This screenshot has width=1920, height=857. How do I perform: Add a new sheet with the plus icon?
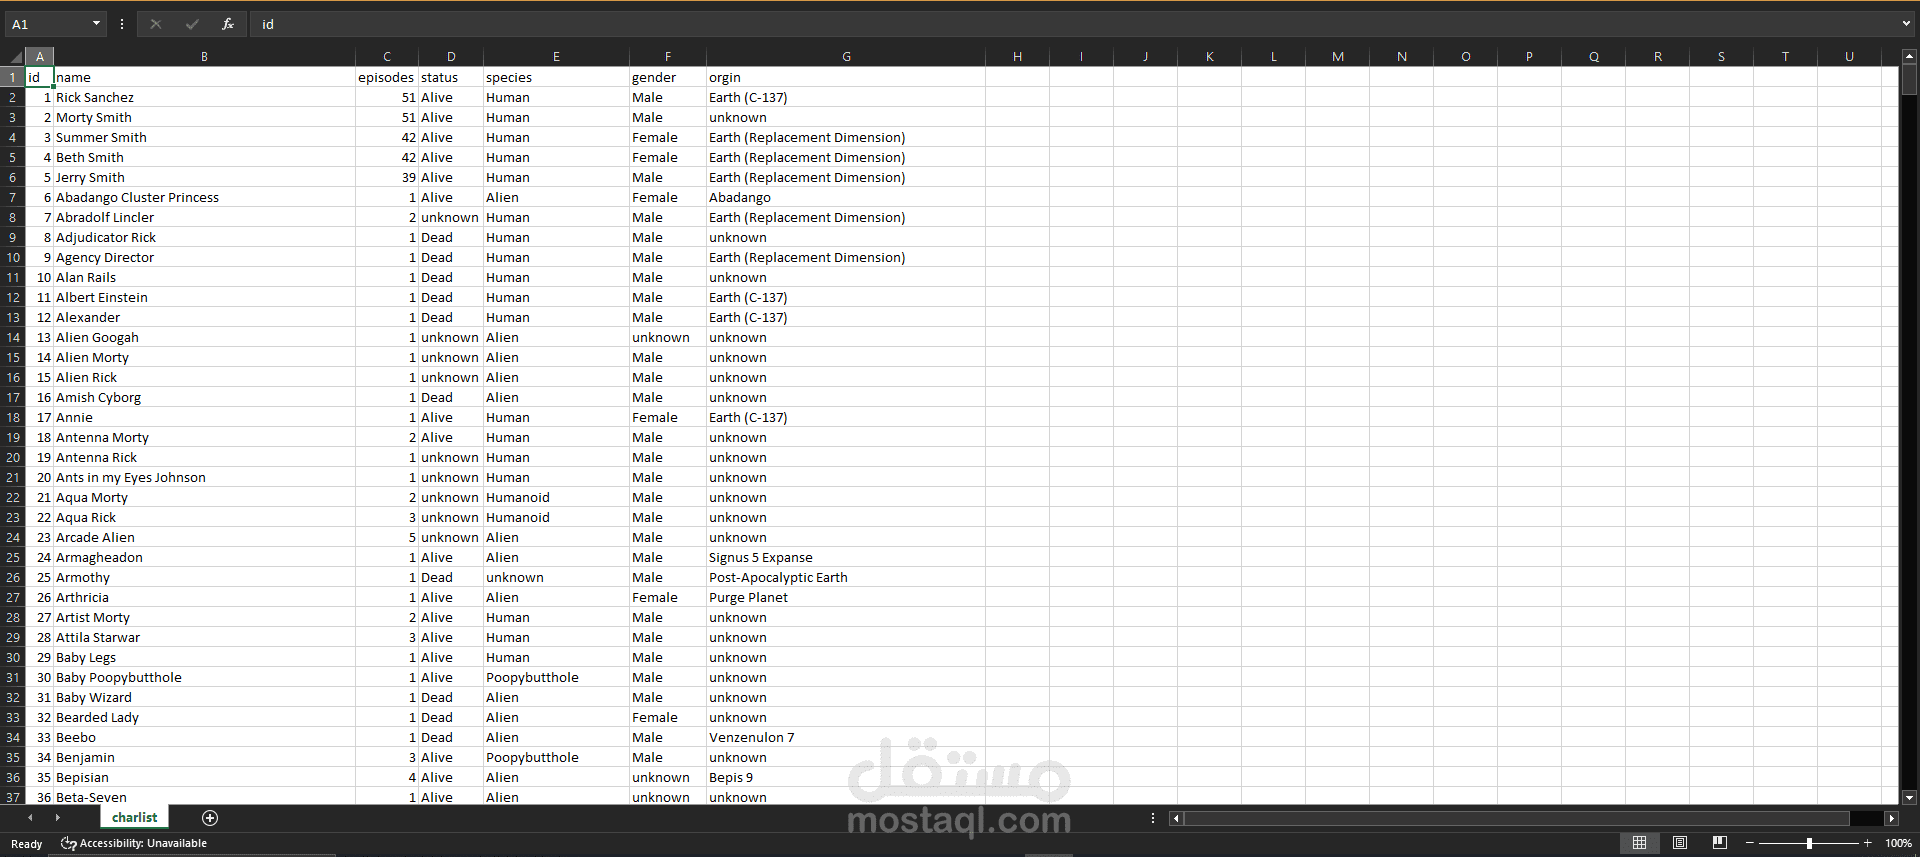[210, 818]
